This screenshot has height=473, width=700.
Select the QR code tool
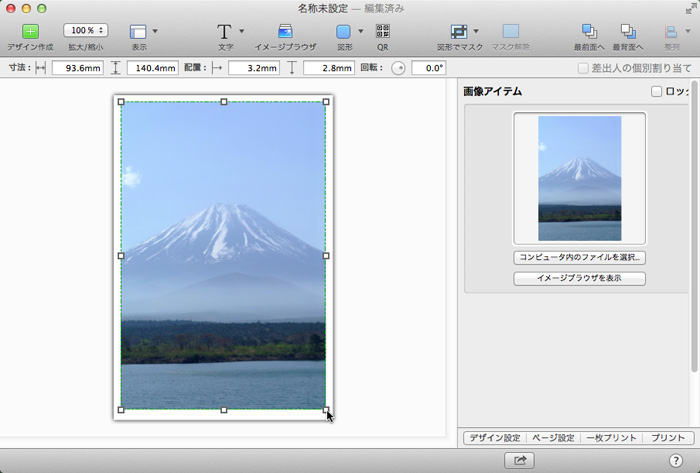(x=382, y=32)
